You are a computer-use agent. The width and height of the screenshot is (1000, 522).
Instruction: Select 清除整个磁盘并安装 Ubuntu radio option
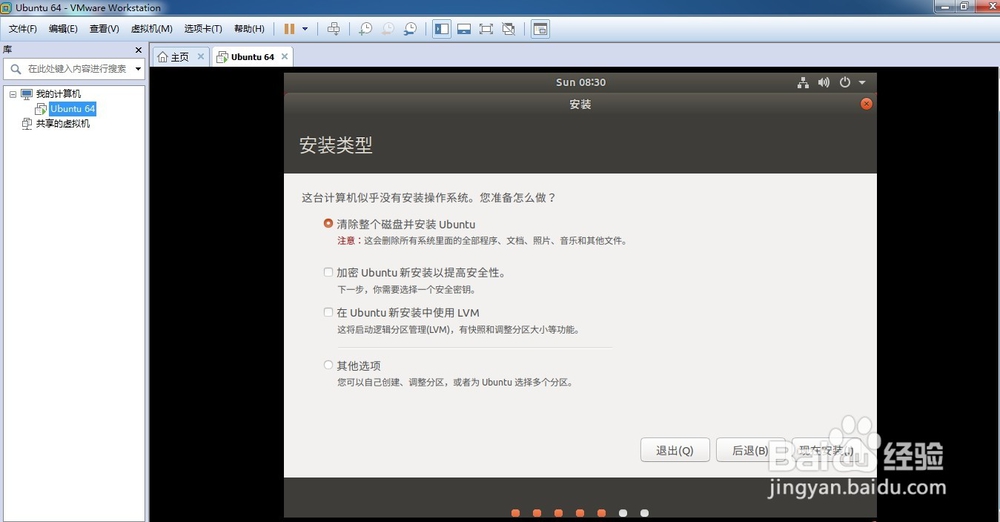[x=328, y=223]
